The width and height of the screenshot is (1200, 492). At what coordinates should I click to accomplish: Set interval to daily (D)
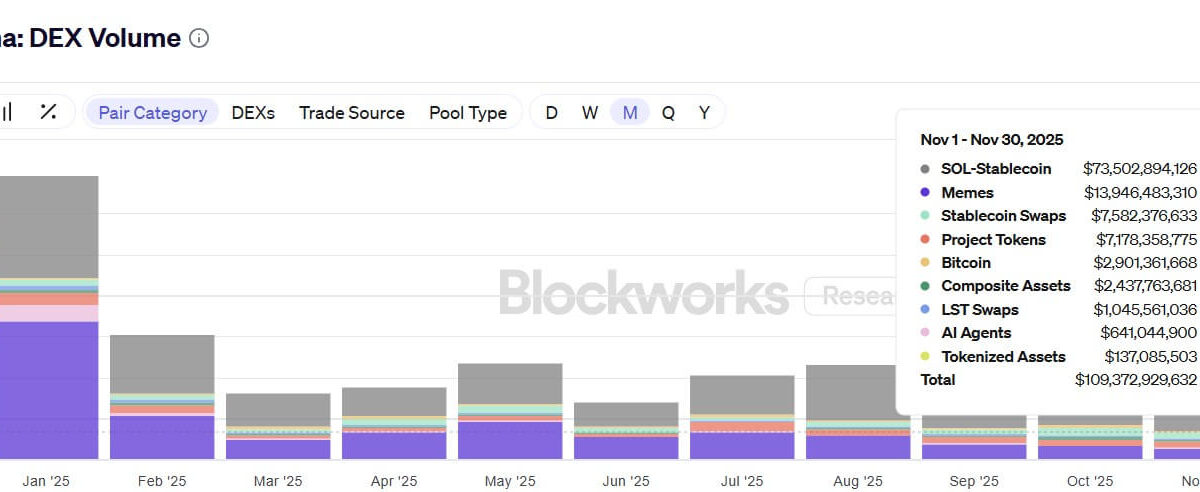tap(551, 113)
